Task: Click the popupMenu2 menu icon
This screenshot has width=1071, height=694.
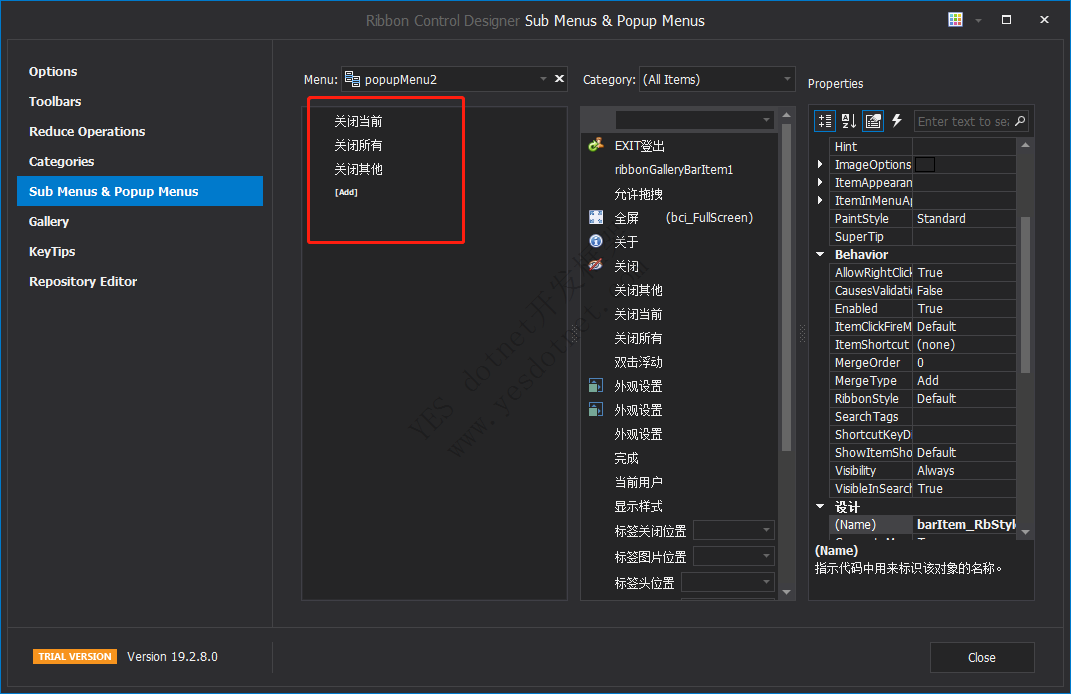Action: 352,79
